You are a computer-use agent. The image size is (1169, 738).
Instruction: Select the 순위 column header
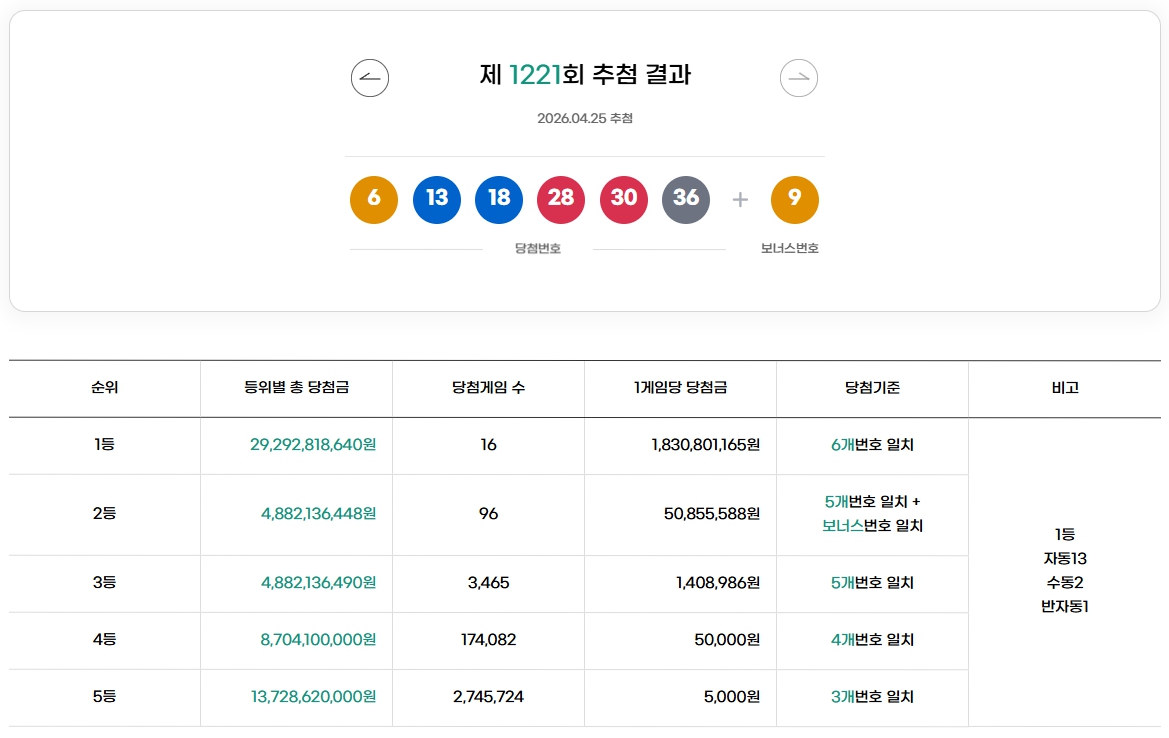pyautogui.click(x=105, y=389)
